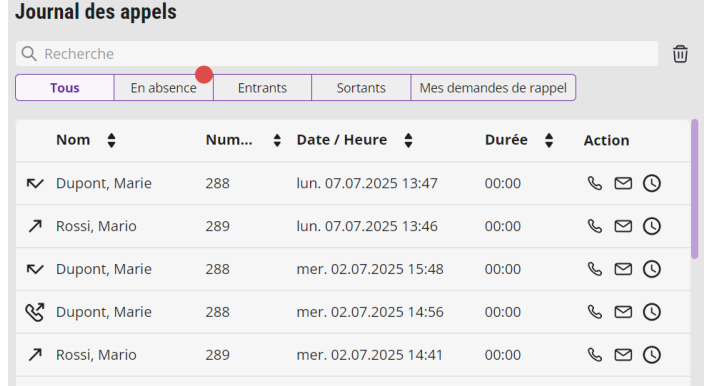Click the missed call arrow icon at 13:47
Viewport: 717px width, 386px height.
click(35, 183)
